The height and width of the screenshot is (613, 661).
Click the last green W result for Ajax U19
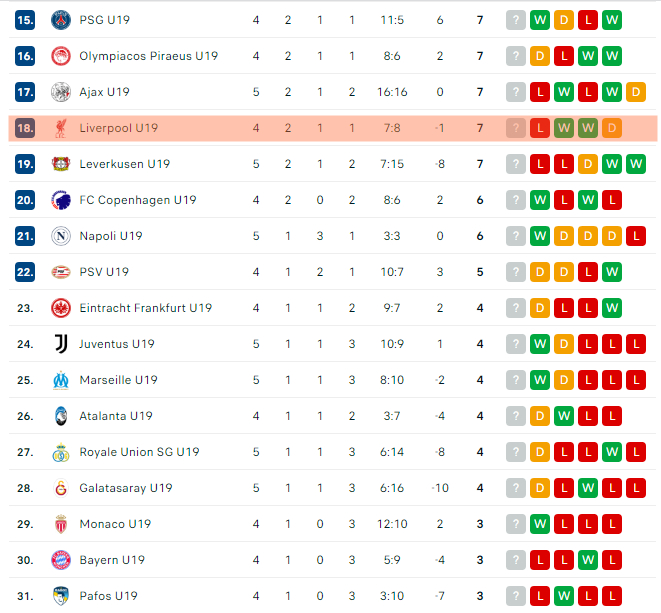coord(612,92)
